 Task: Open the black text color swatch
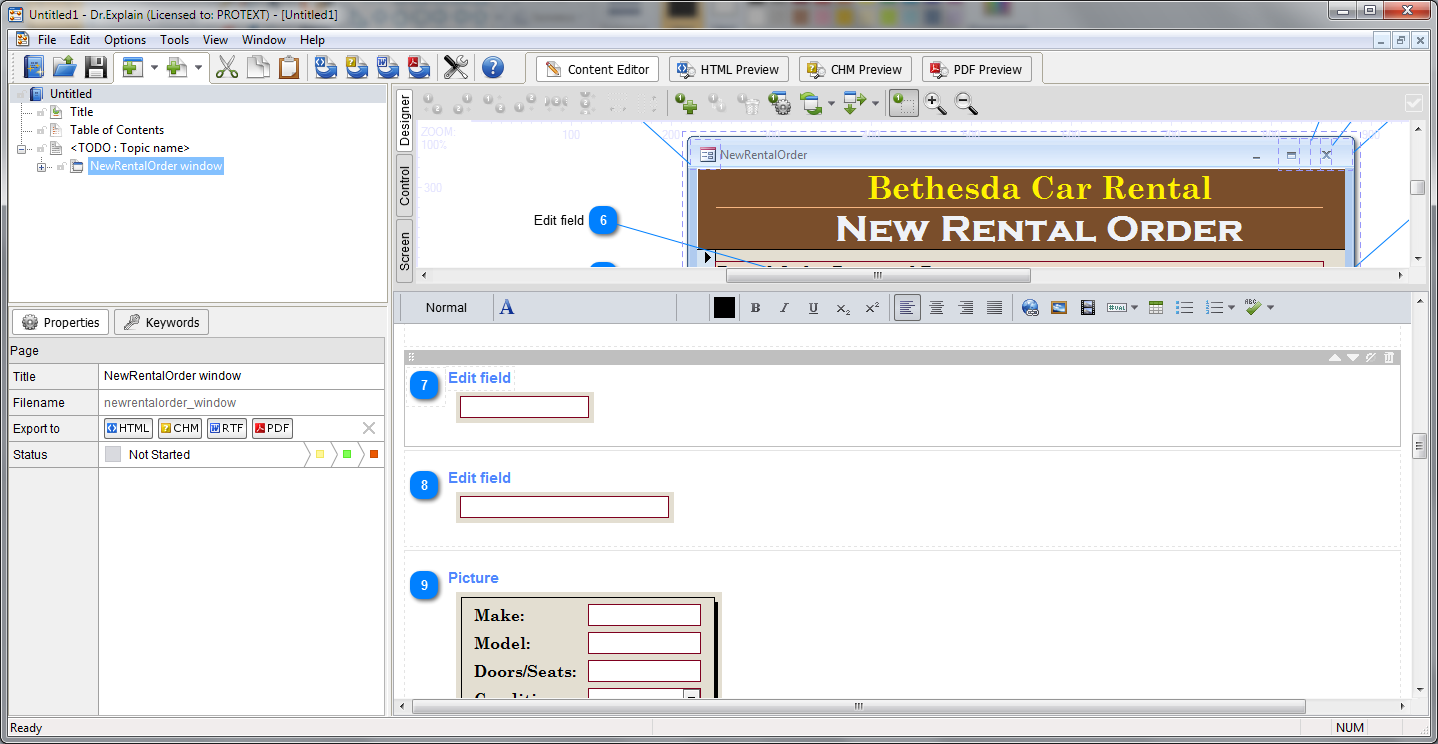724,308
